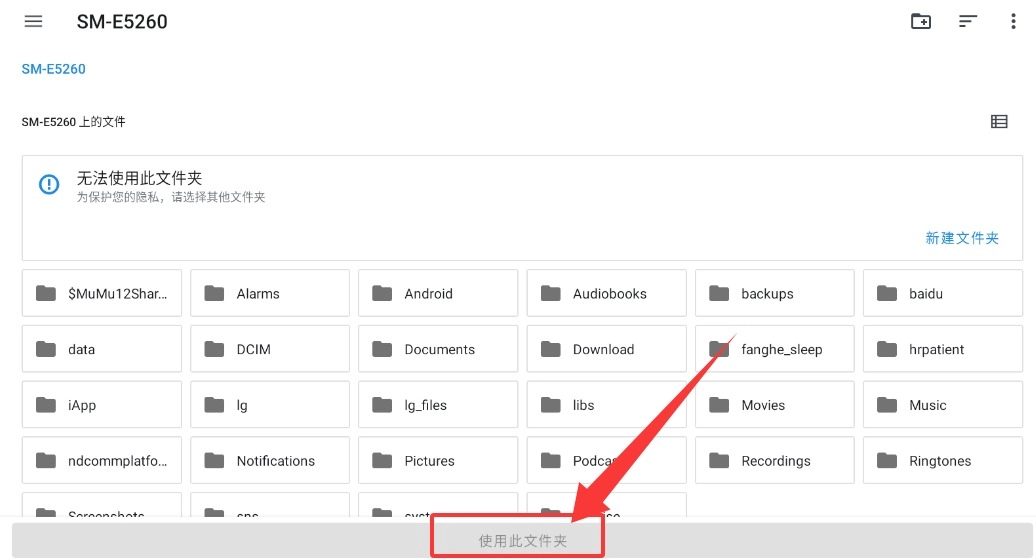1036x560 pixels.
Task: Open the Documents folder
Action: point(438,349)
